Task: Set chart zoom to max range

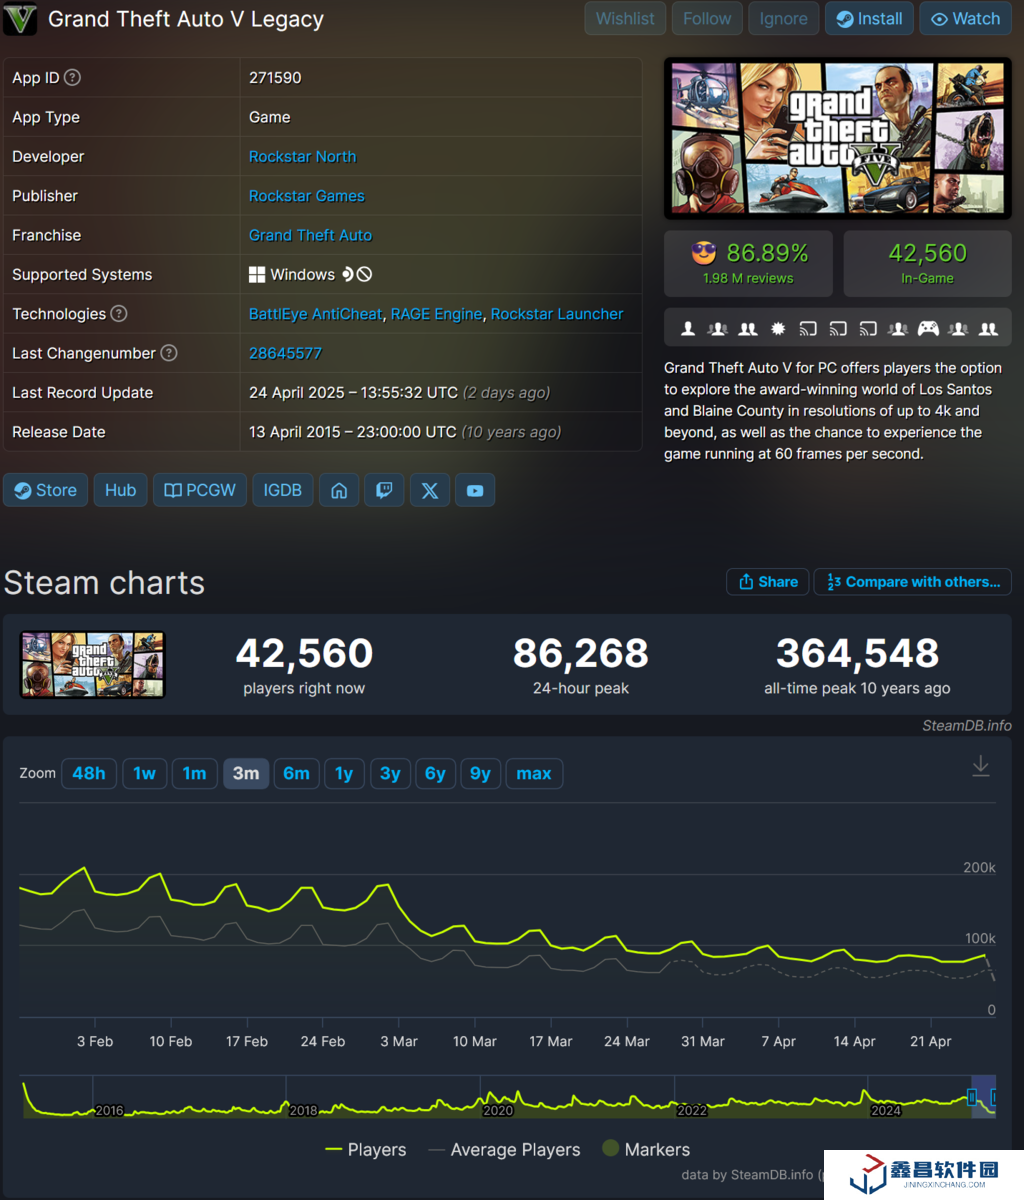Action: [x=534, y=773]
